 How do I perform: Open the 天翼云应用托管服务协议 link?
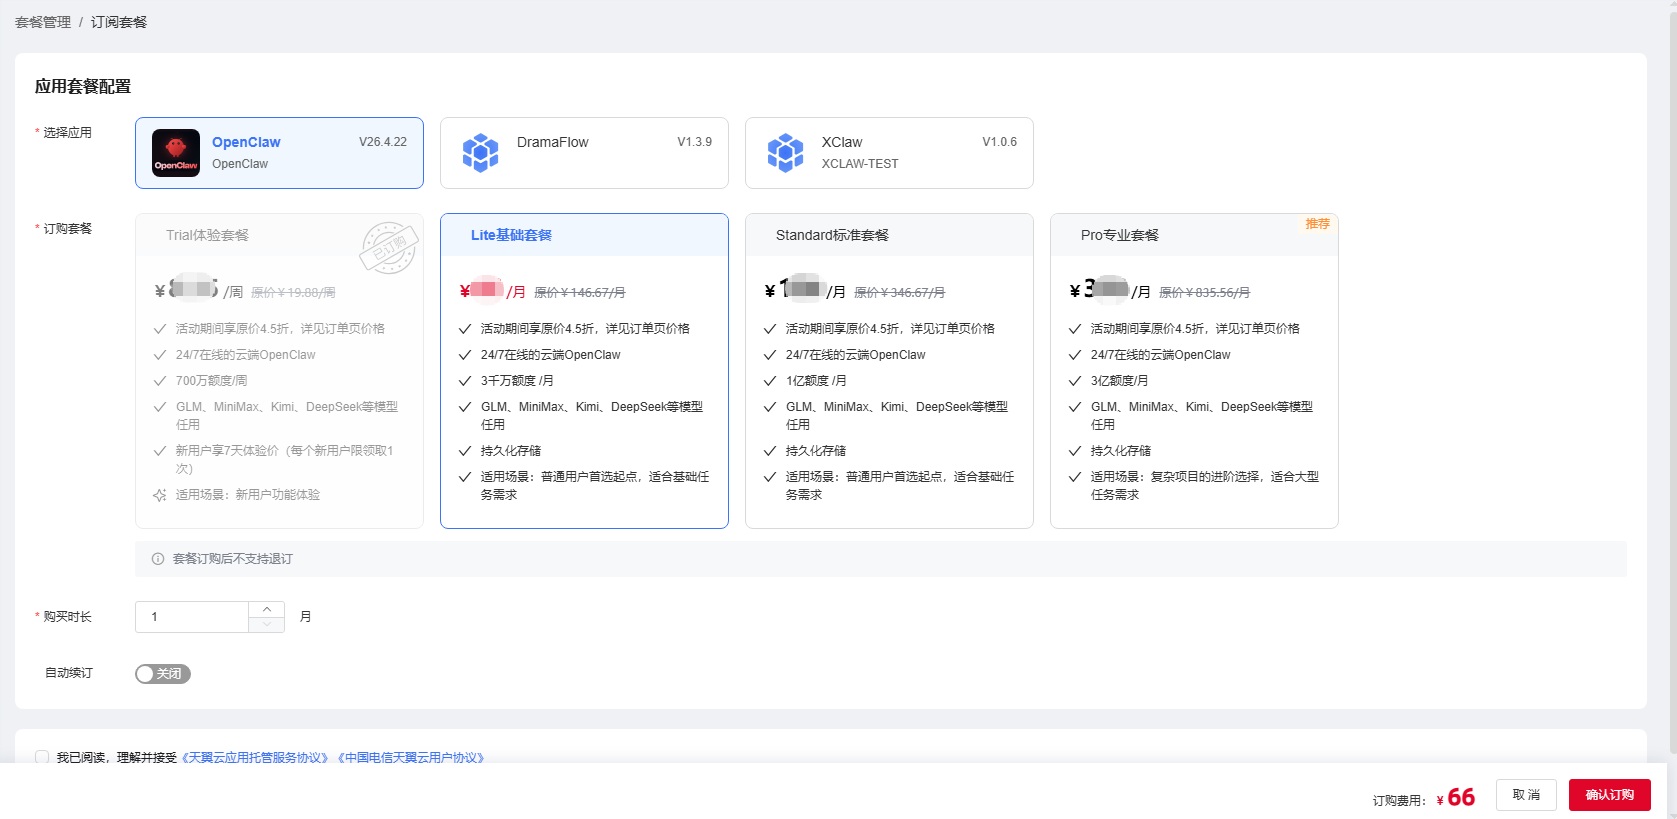click(255, 758)
